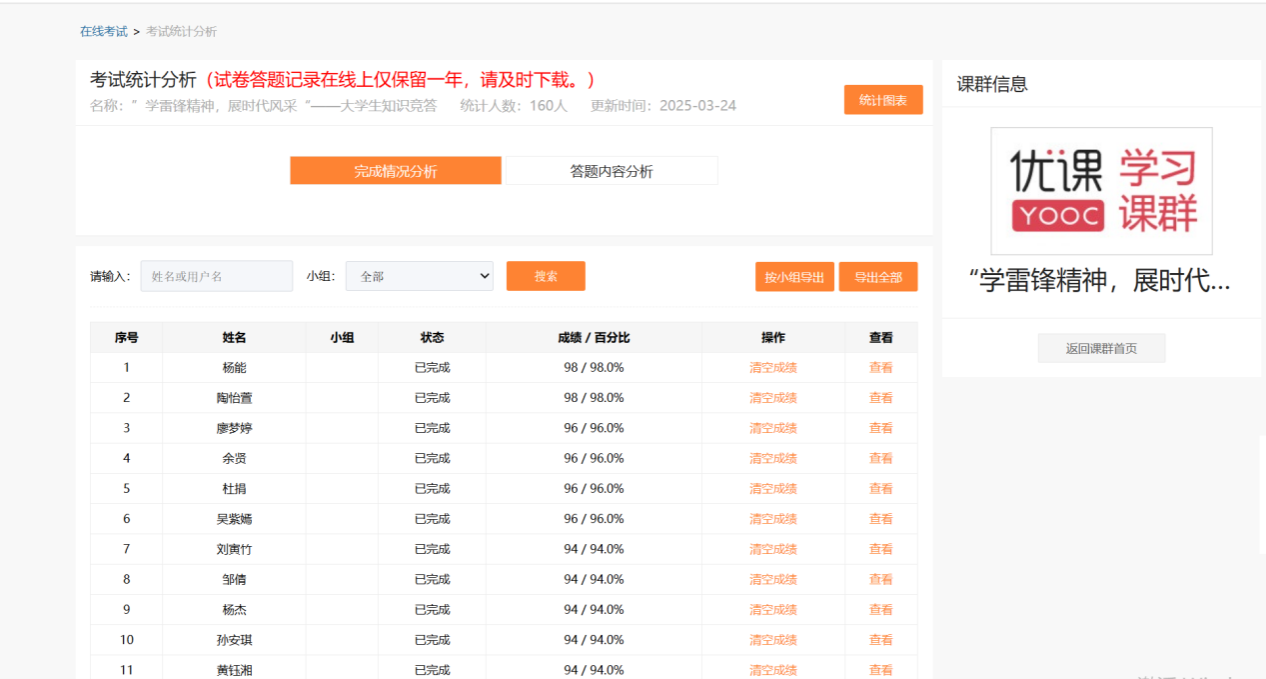Select the 完成情况分析 tab
Screen dimensions: 1266x679
[x=395, y=171]
